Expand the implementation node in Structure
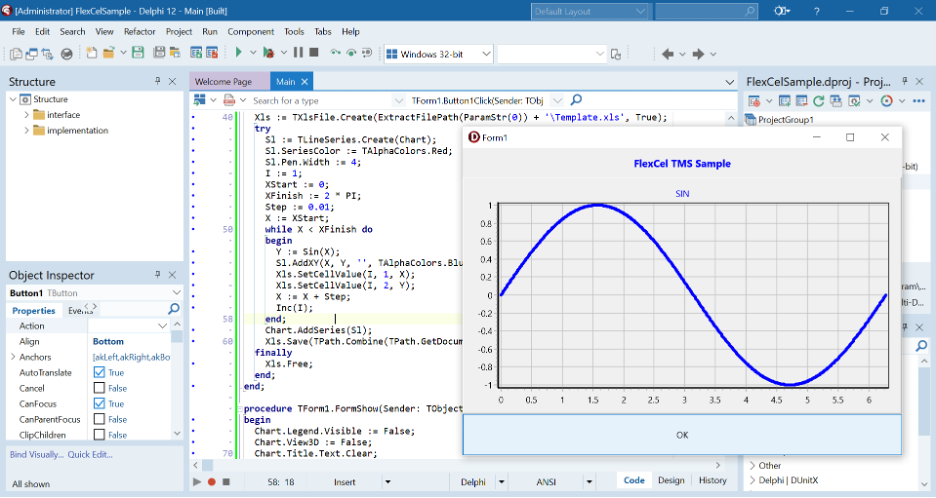 tap(26, 130)
